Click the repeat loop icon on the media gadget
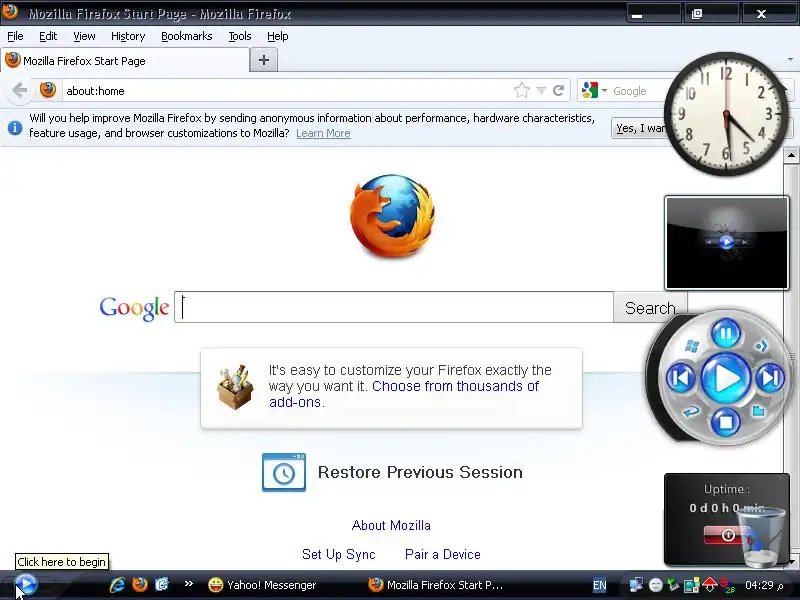 [x=692, y=411]
